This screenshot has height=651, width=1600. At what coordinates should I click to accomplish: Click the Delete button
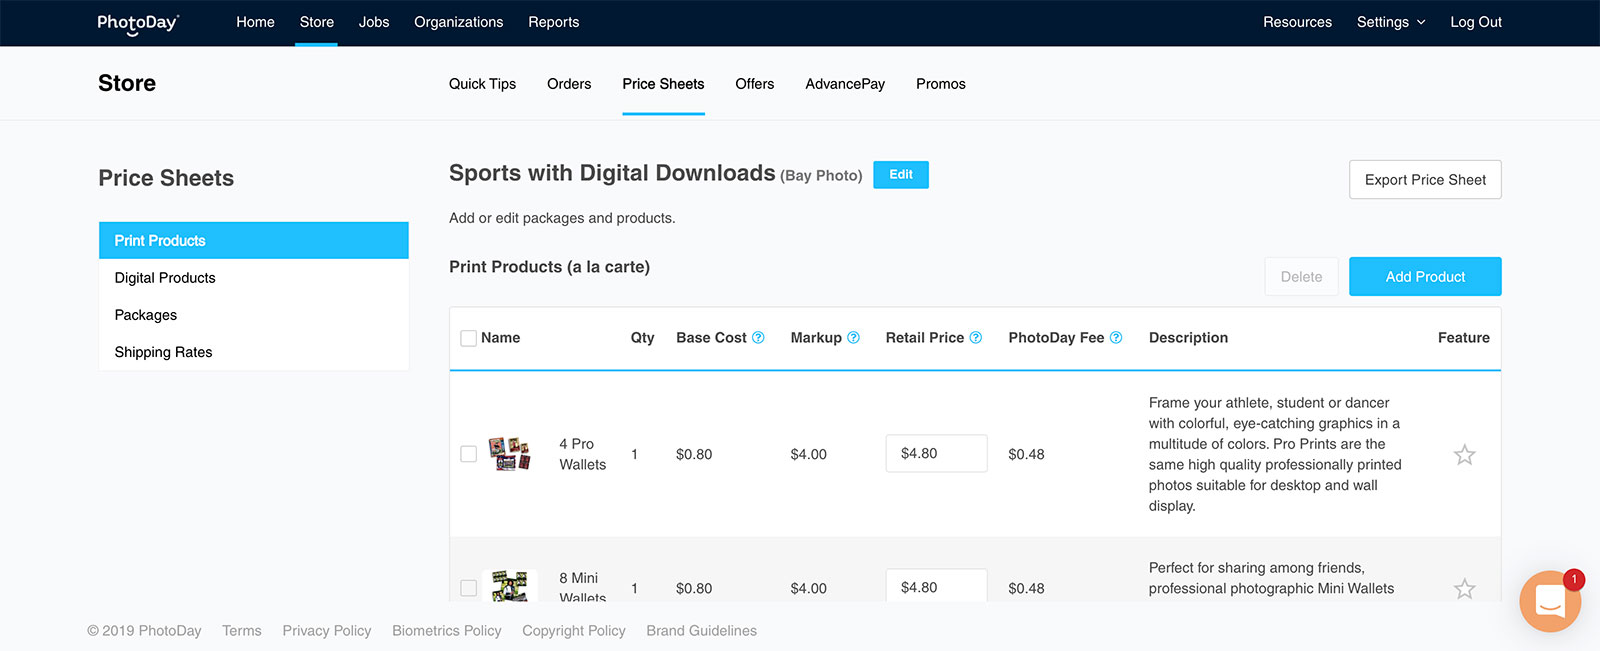[x=1301, y=277]
